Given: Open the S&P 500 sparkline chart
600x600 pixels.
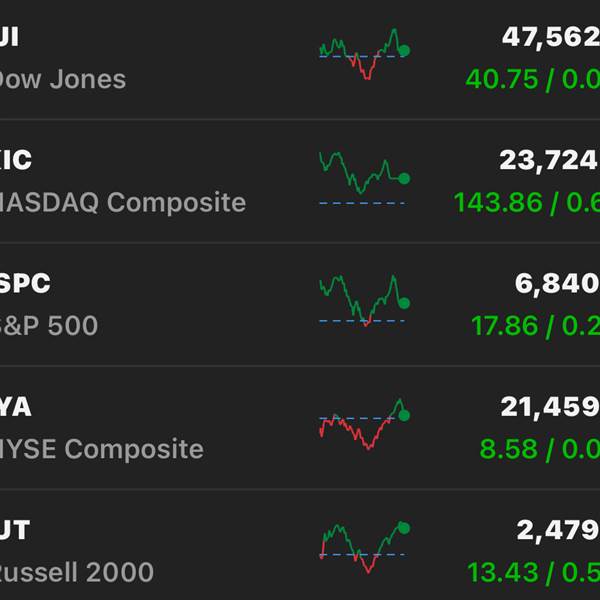Looking at the screenshot, I should [364, 300].
